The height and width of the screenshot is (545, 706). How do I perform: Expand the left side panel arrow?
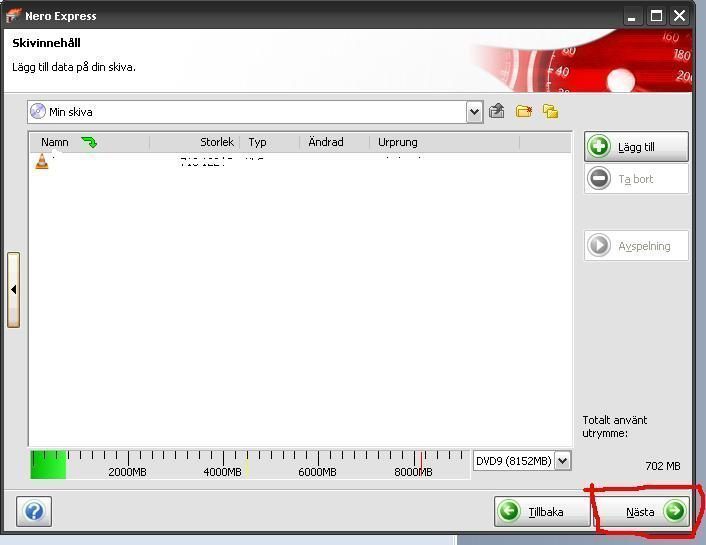point(14,290)
